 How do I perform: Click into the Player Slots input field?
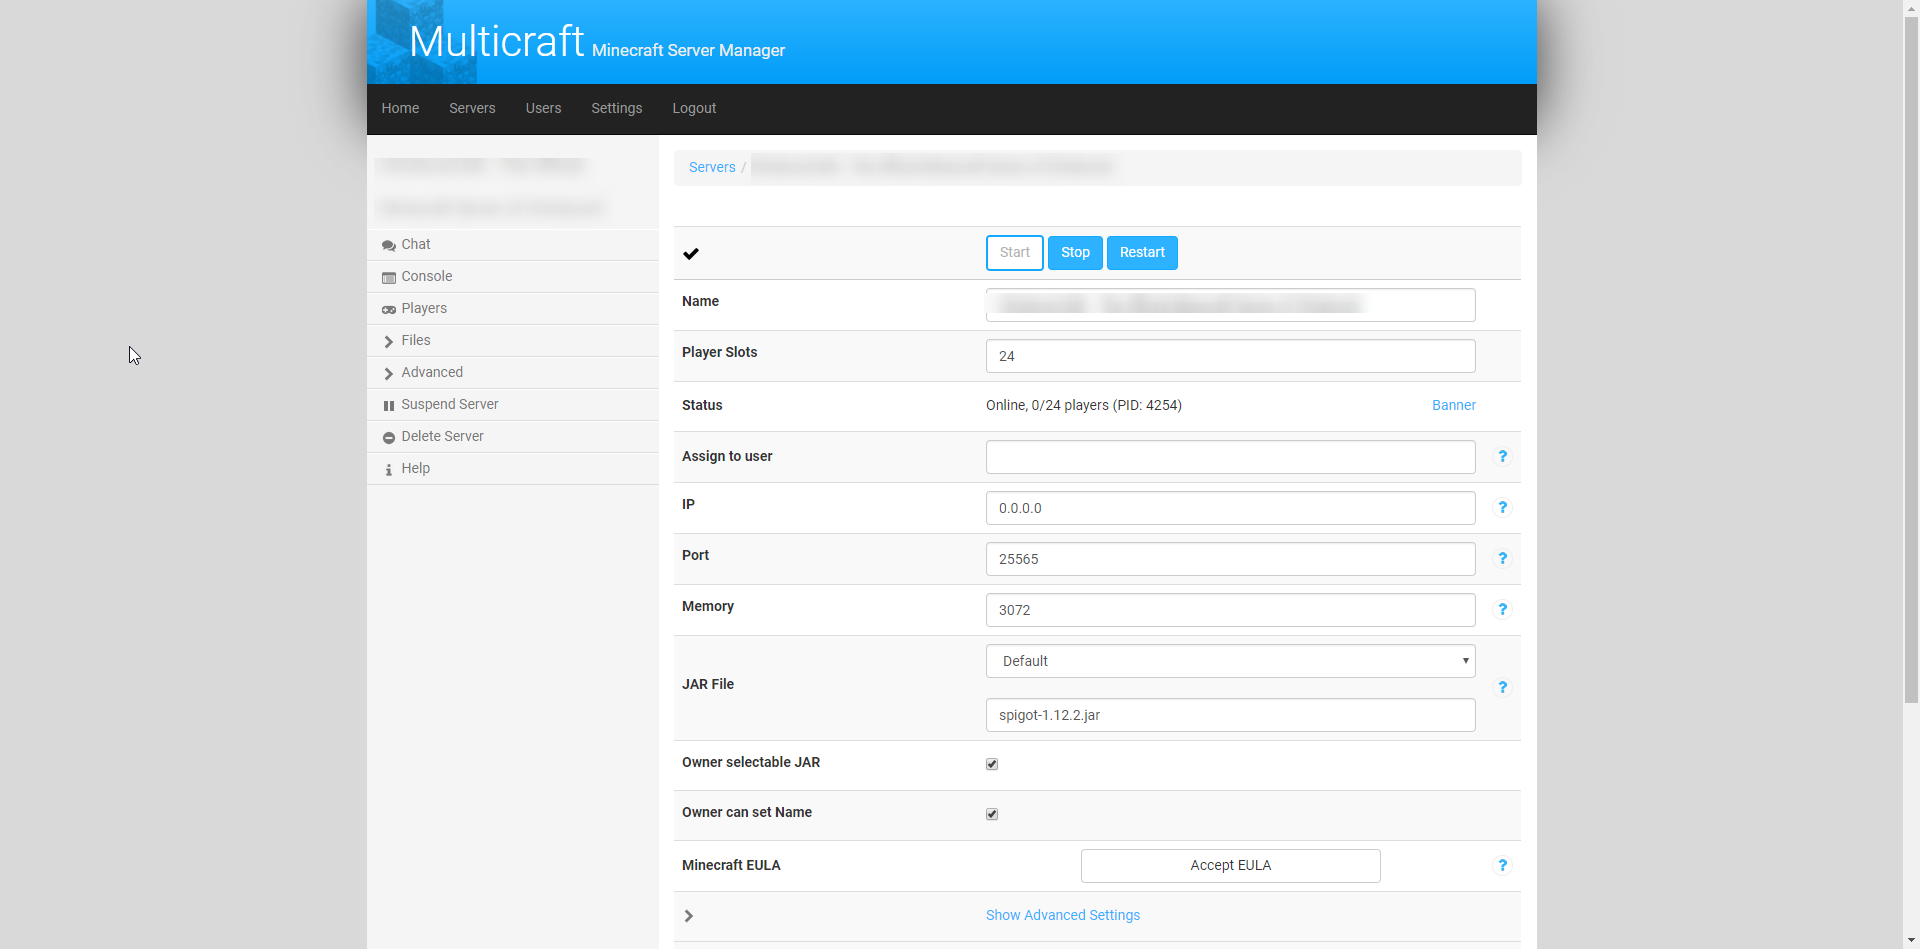(1230, 356)
